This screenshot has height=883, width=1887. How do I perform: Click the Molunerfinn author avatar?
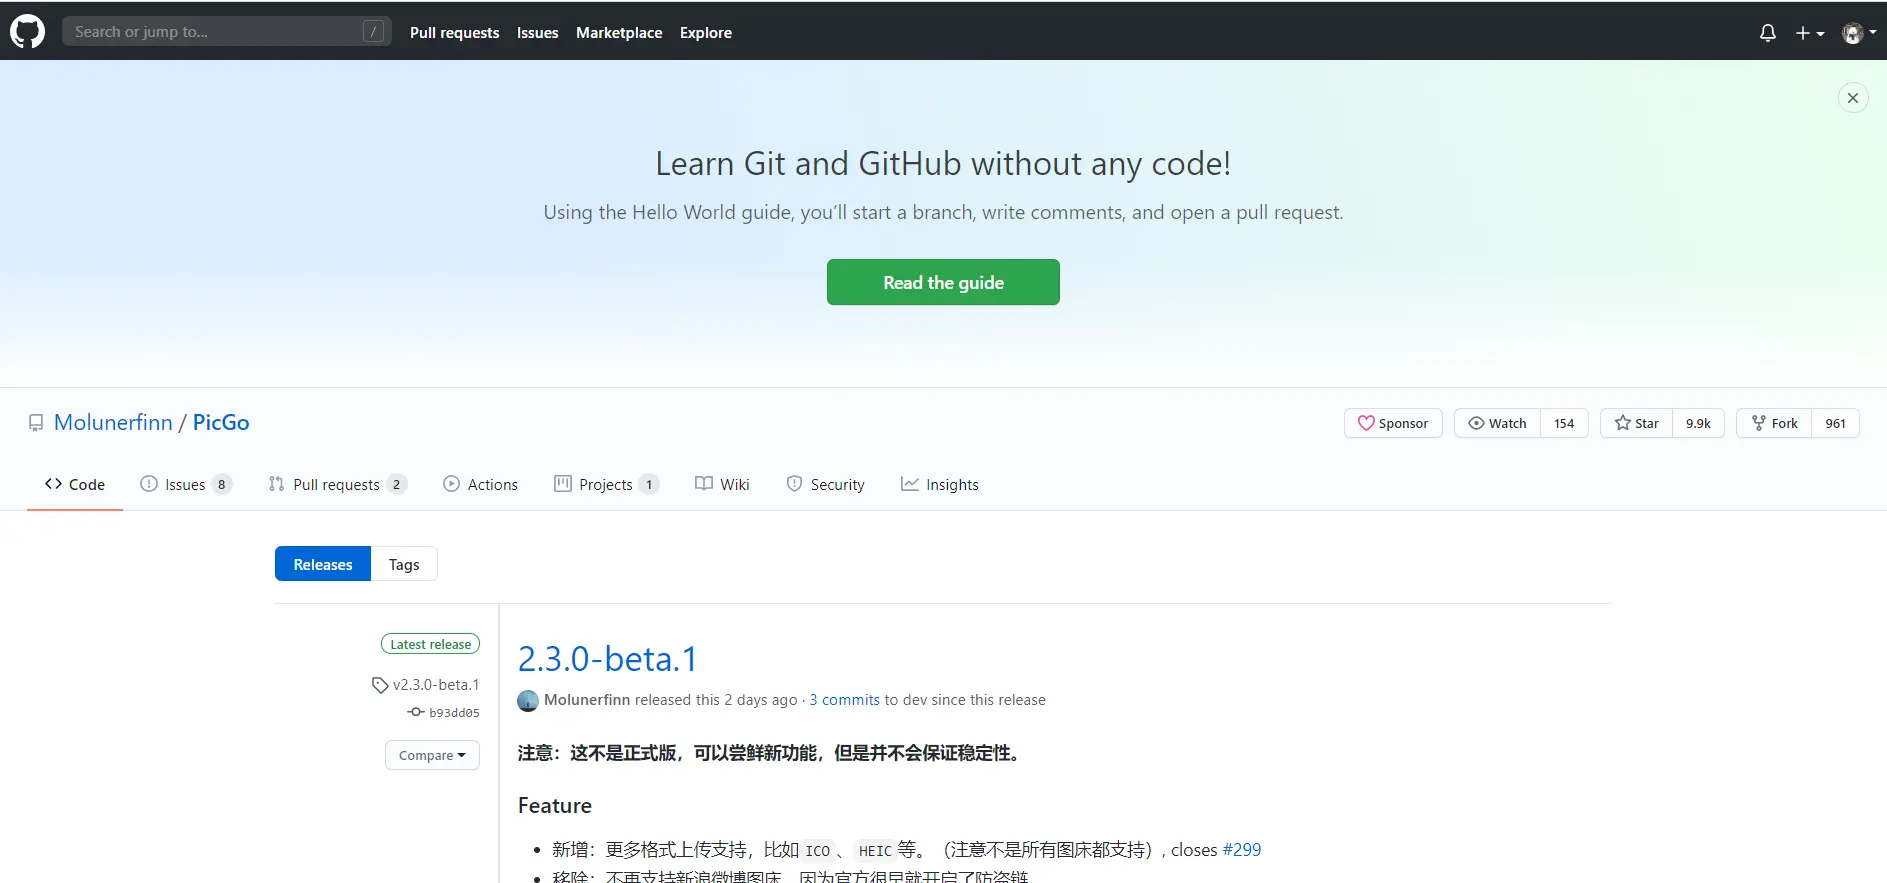[528, 701]
